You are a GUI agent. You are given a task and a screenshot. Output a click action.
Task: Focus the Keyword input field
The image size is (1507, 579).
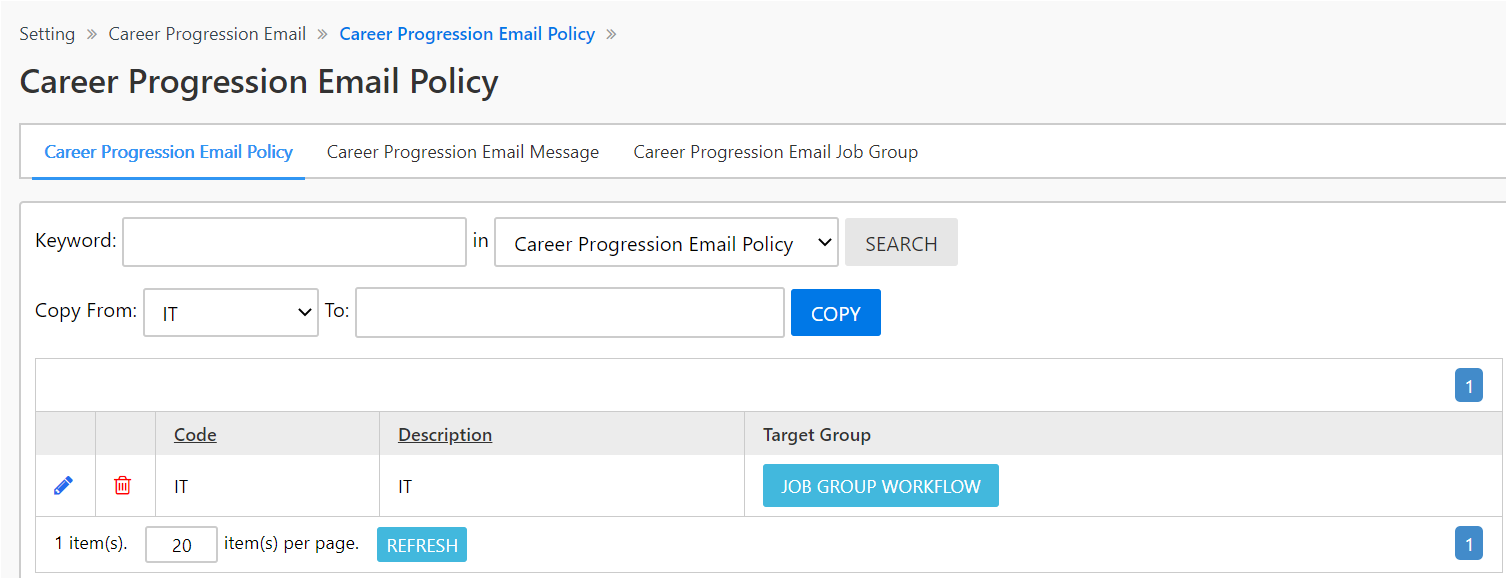(294, 242)
